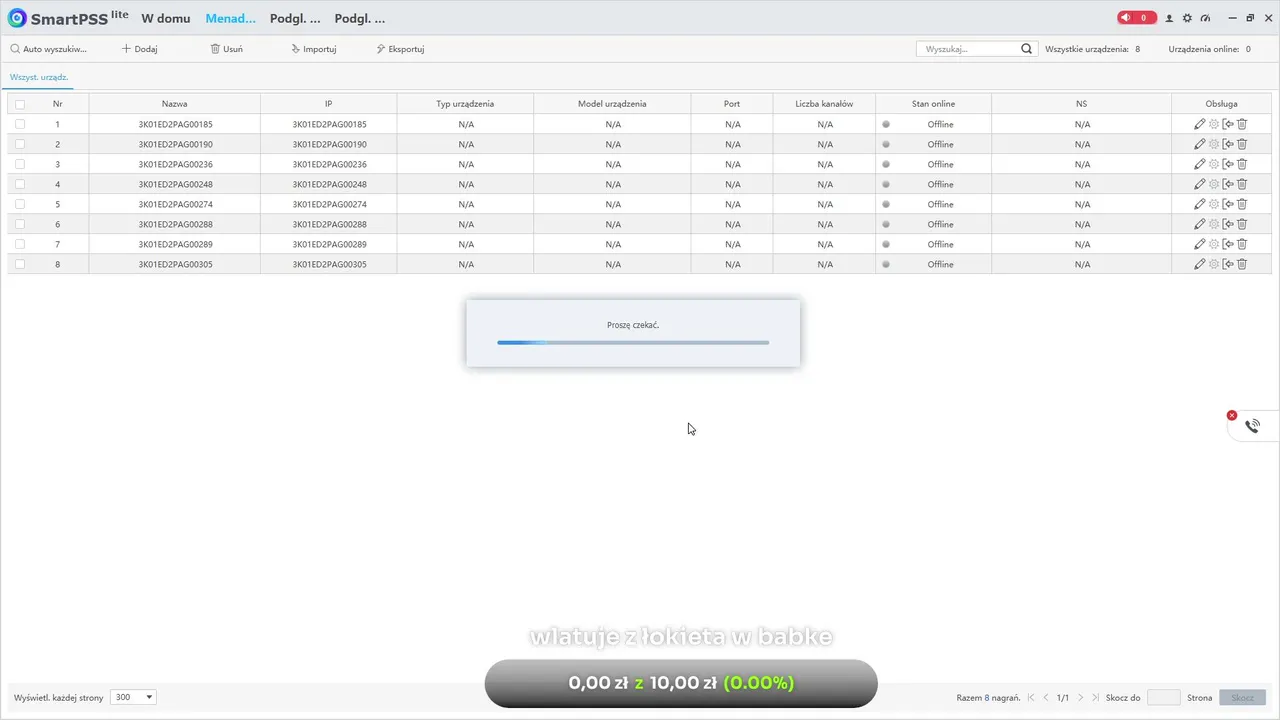Click the Usuń delete button
Viewport: 1280px width, 720px height.
pyautogui.click(x=226, y=48)
